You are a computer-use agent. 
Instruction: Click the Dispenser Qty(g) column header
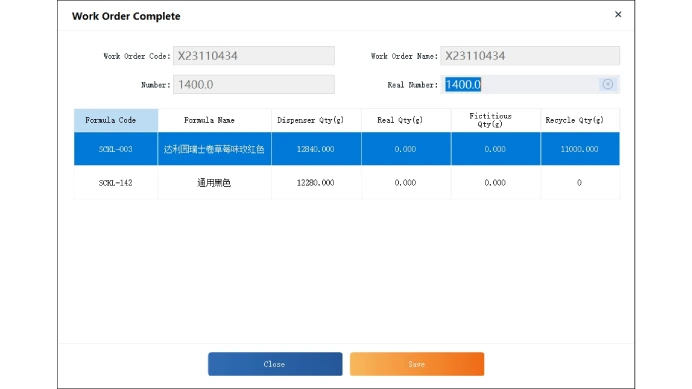pyautogui.click(x=316, y=120)
